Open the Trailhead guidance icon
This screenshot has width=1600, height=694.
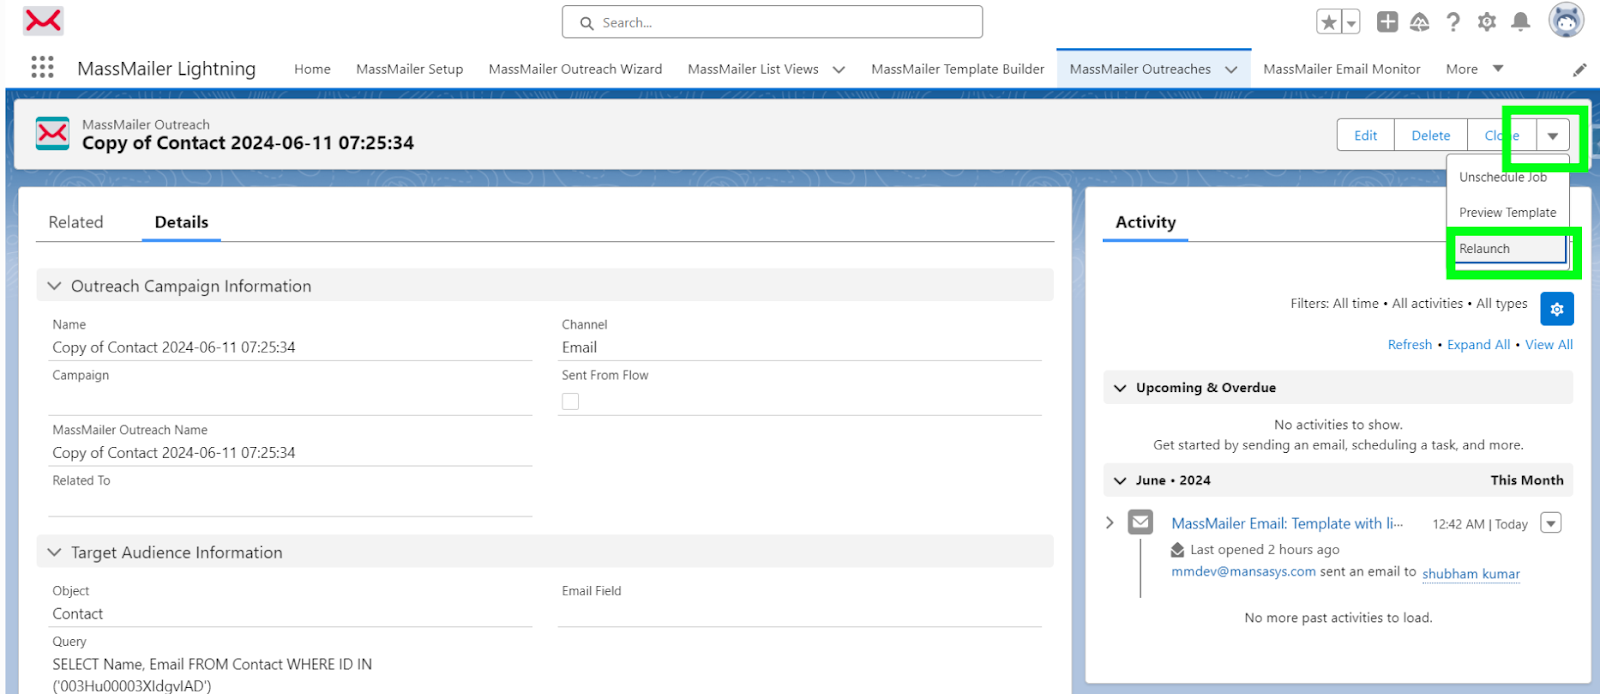coord(1420,22)
